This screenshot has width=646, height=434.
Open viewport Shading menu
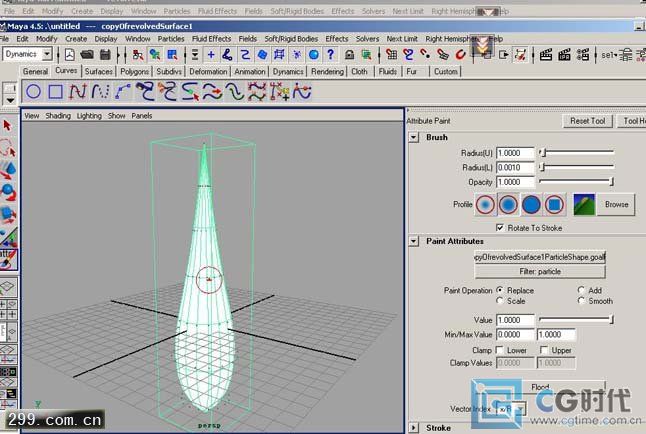(58, 116)
